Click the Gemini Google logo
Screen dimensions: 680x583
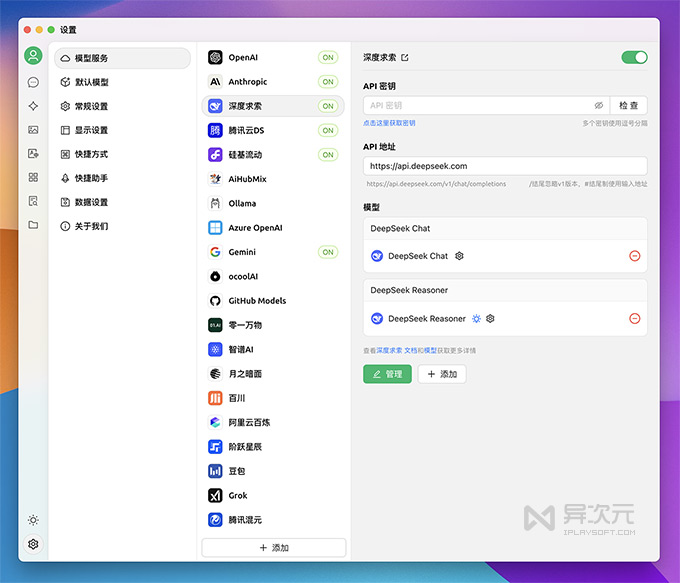215,252
